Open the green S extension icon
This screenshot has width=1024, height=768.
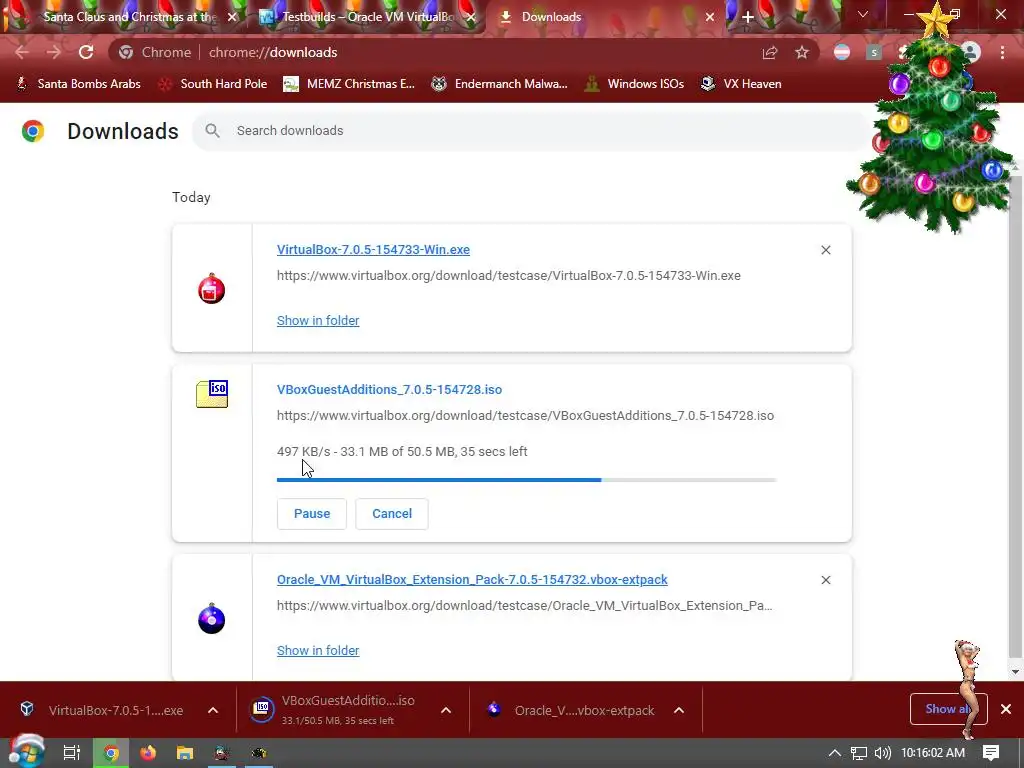pos(874,52)
